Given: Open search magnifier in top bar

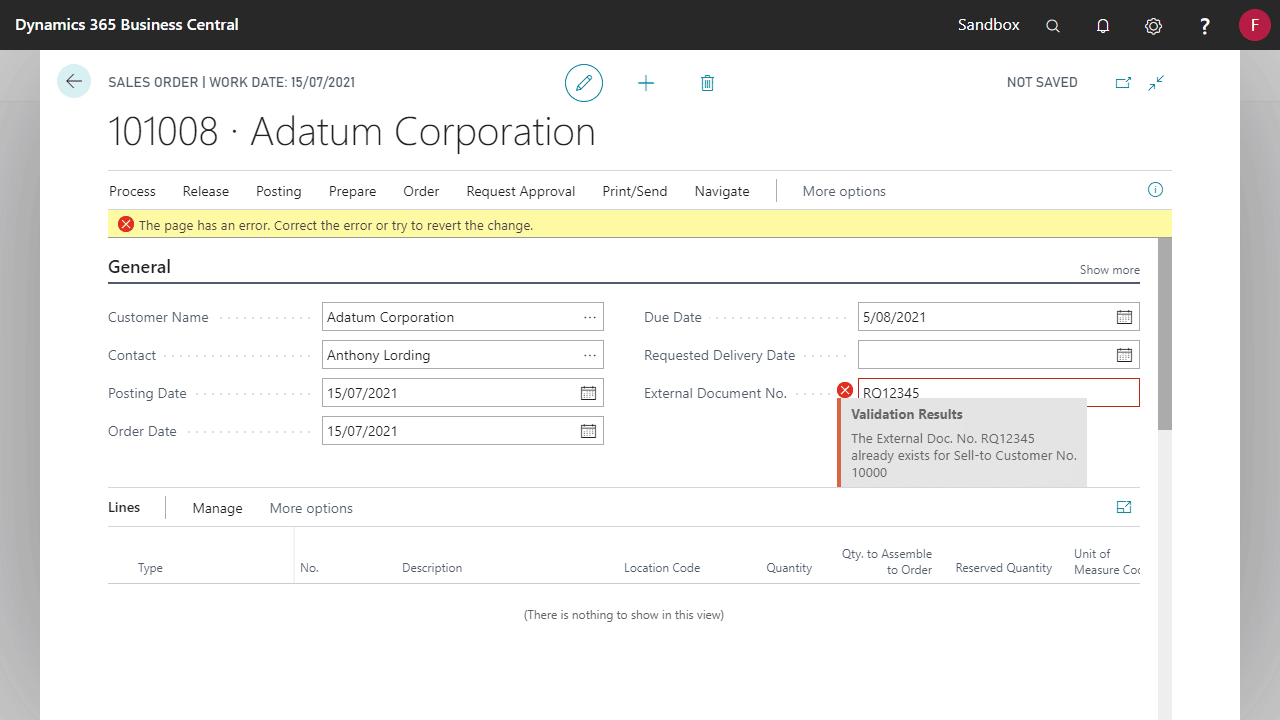Looking at the screenshot, I should (x=1053, y=26).
